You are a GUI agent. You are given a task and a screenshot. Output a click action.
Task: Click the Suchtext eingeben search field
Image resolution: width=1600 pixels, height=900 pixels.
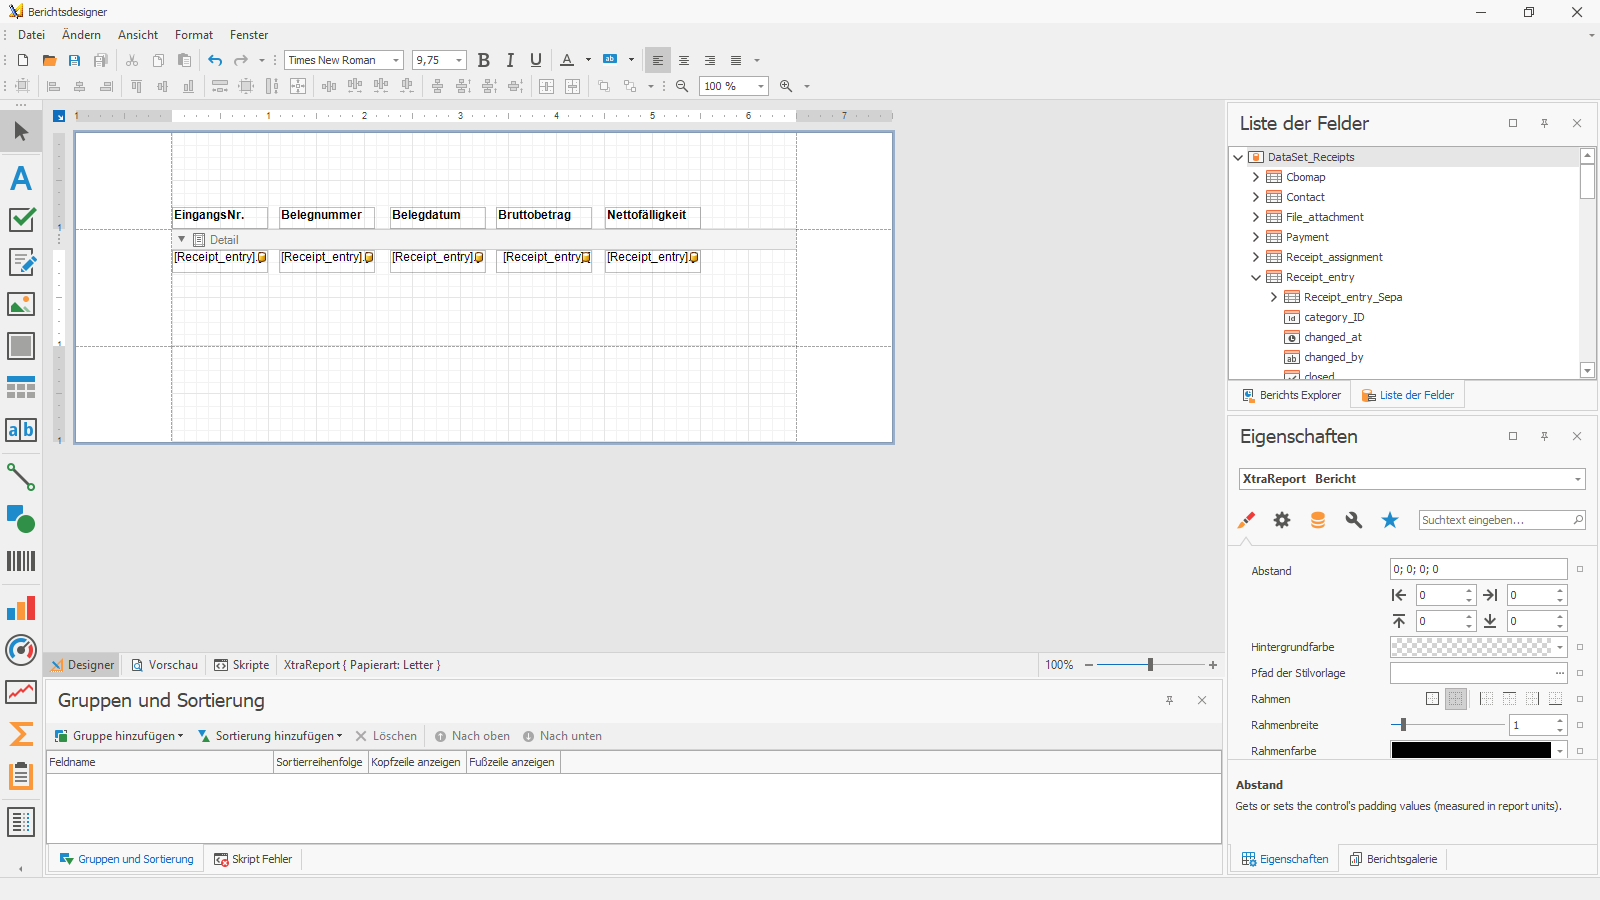[1502, 520]
